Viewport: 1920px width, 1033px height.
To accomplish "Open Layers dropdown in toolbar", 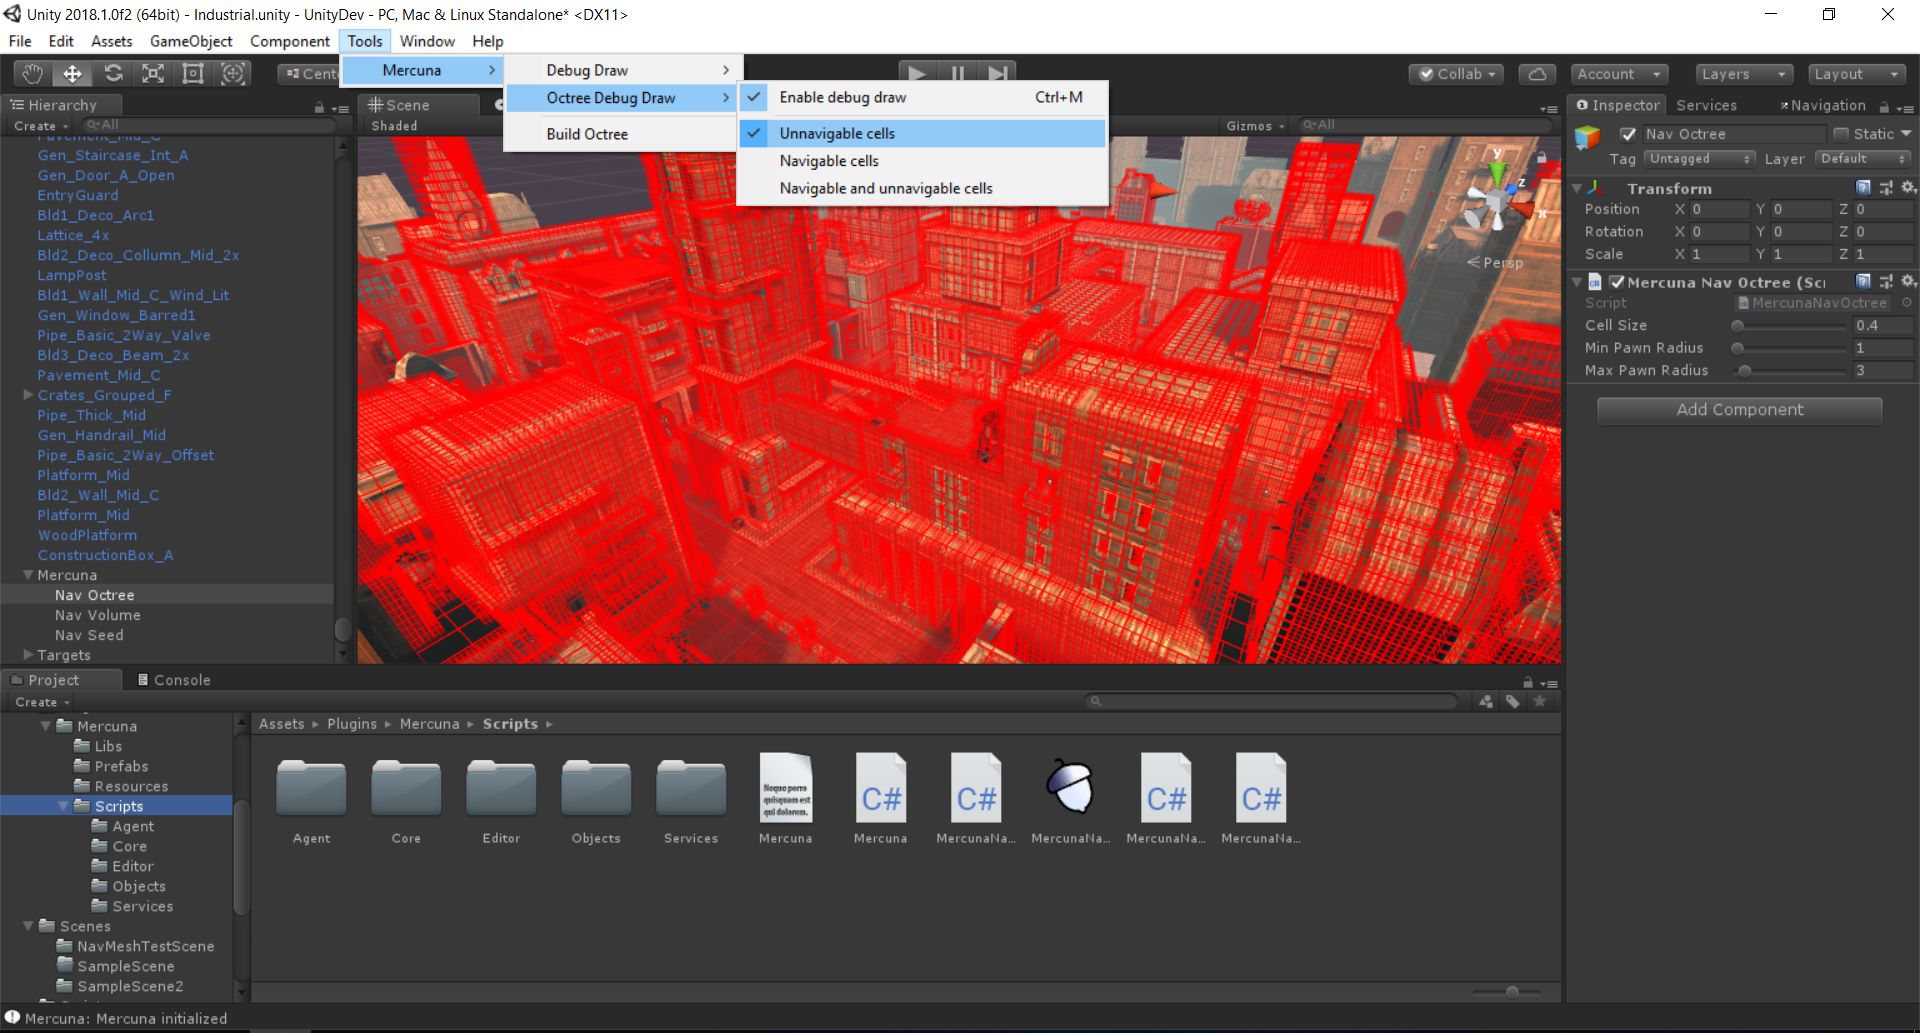I will (1744, 74).
